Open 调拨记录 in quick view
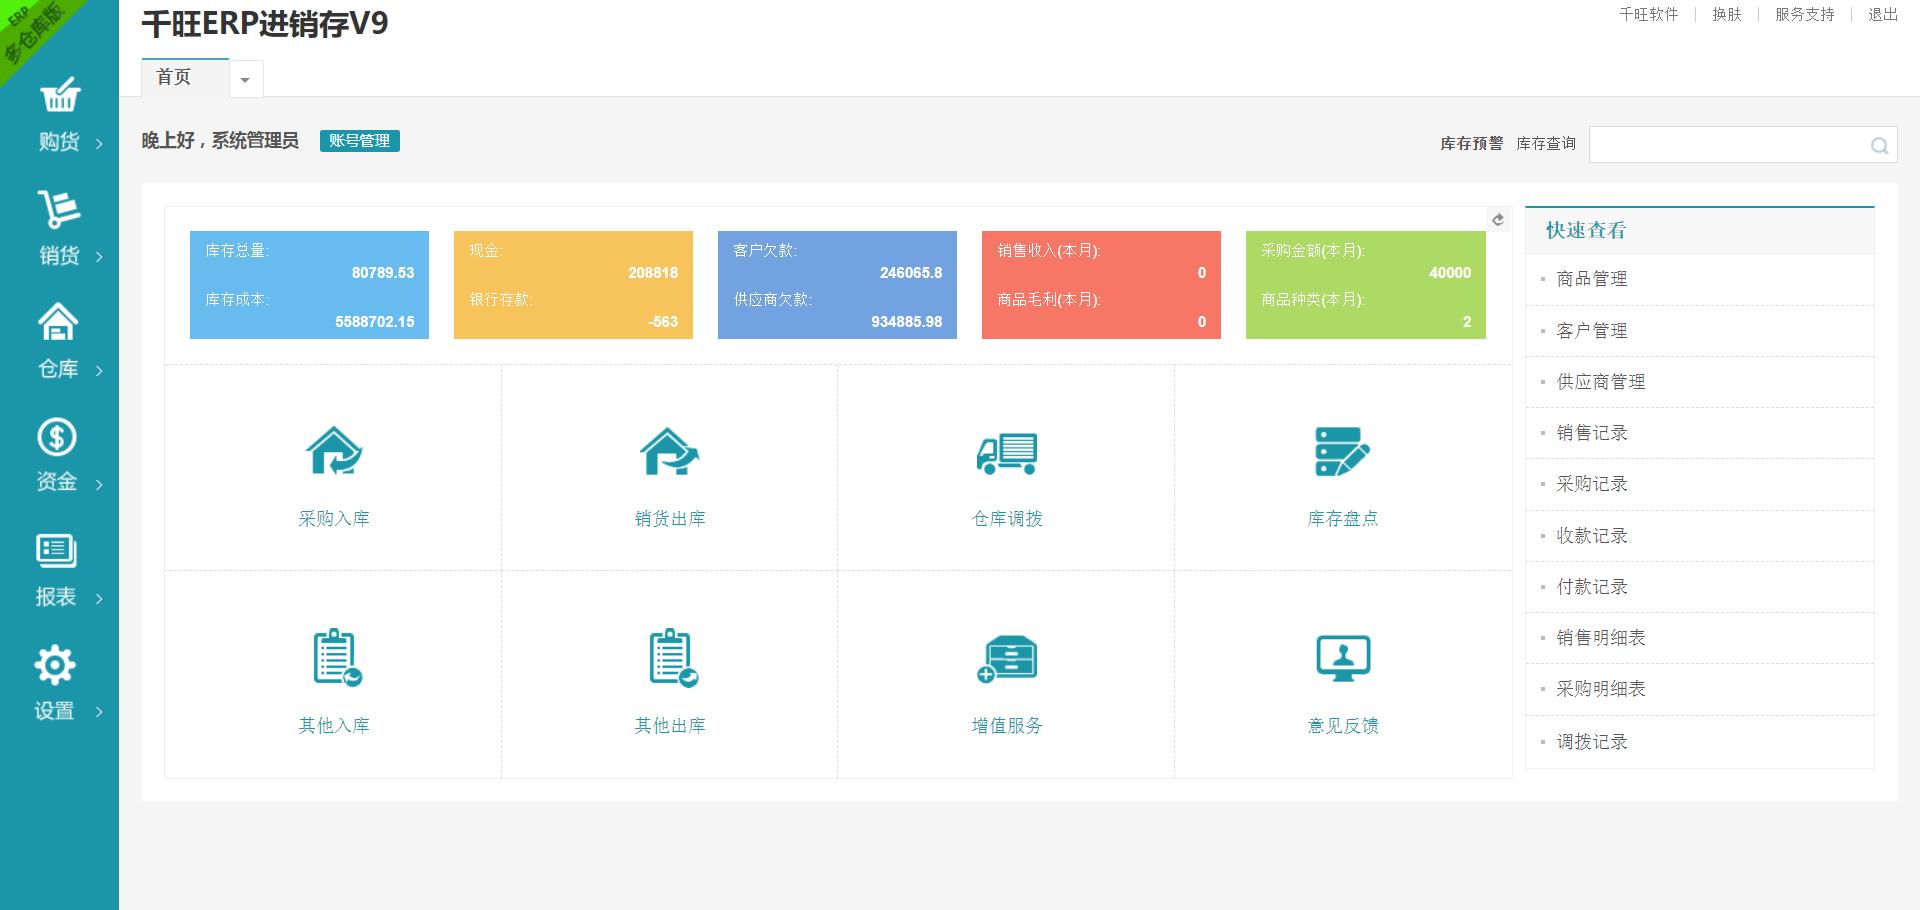Screen dimensions: 1920x910 [1592, 741]
